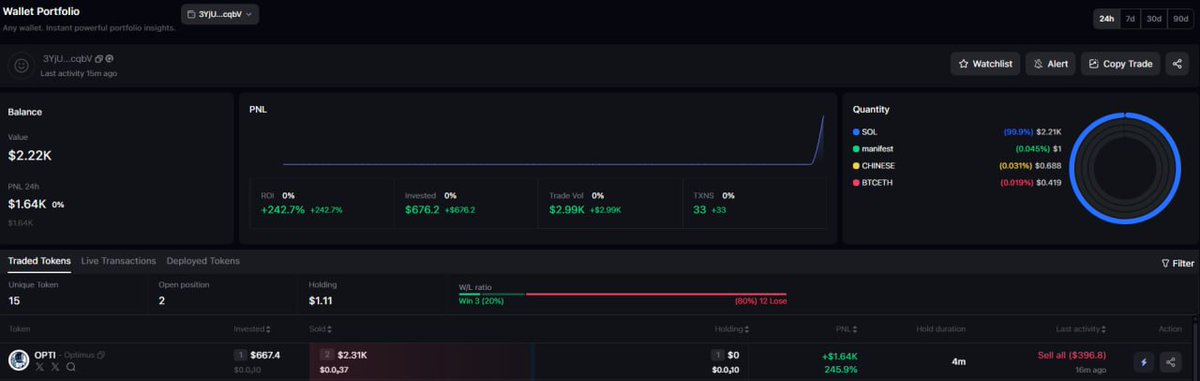Click OPTI invested amount $667.4

click(x=264, y=355)
